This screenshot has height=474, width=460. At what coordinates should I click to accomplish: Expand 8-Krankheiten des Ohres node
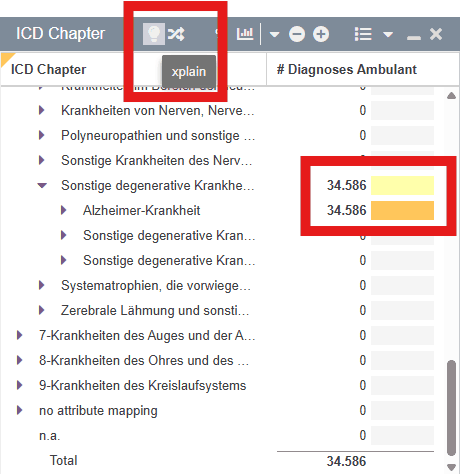(x=19, y=360)
